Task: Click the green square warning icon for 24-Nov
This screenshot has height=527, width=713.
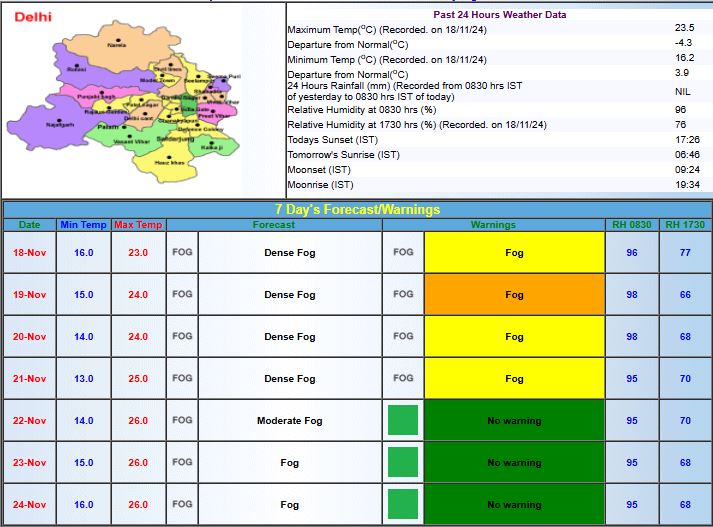Action: 403,504
